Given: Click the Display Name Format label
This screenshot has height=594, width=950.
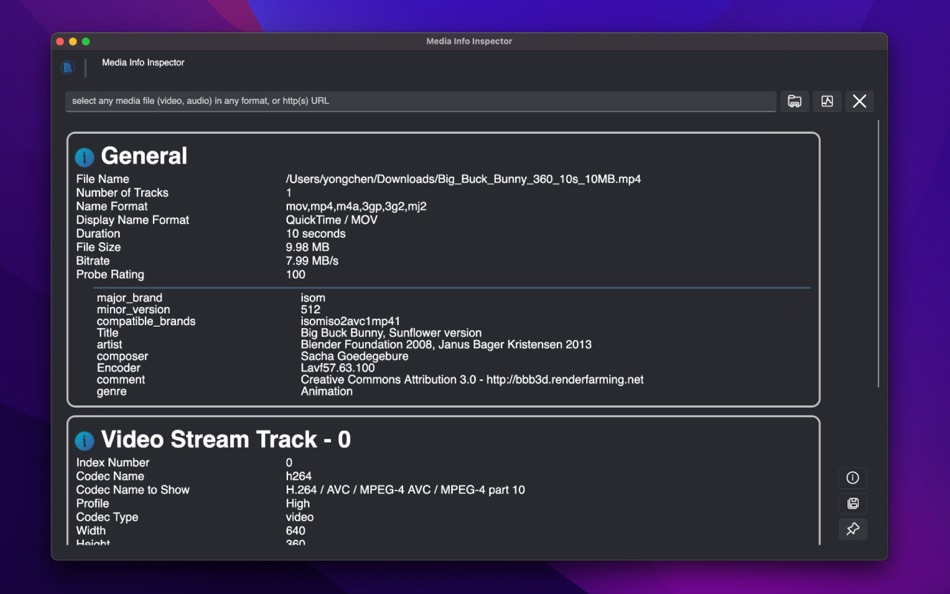Looking at the screenshot, I should click(x=133, y=220).
